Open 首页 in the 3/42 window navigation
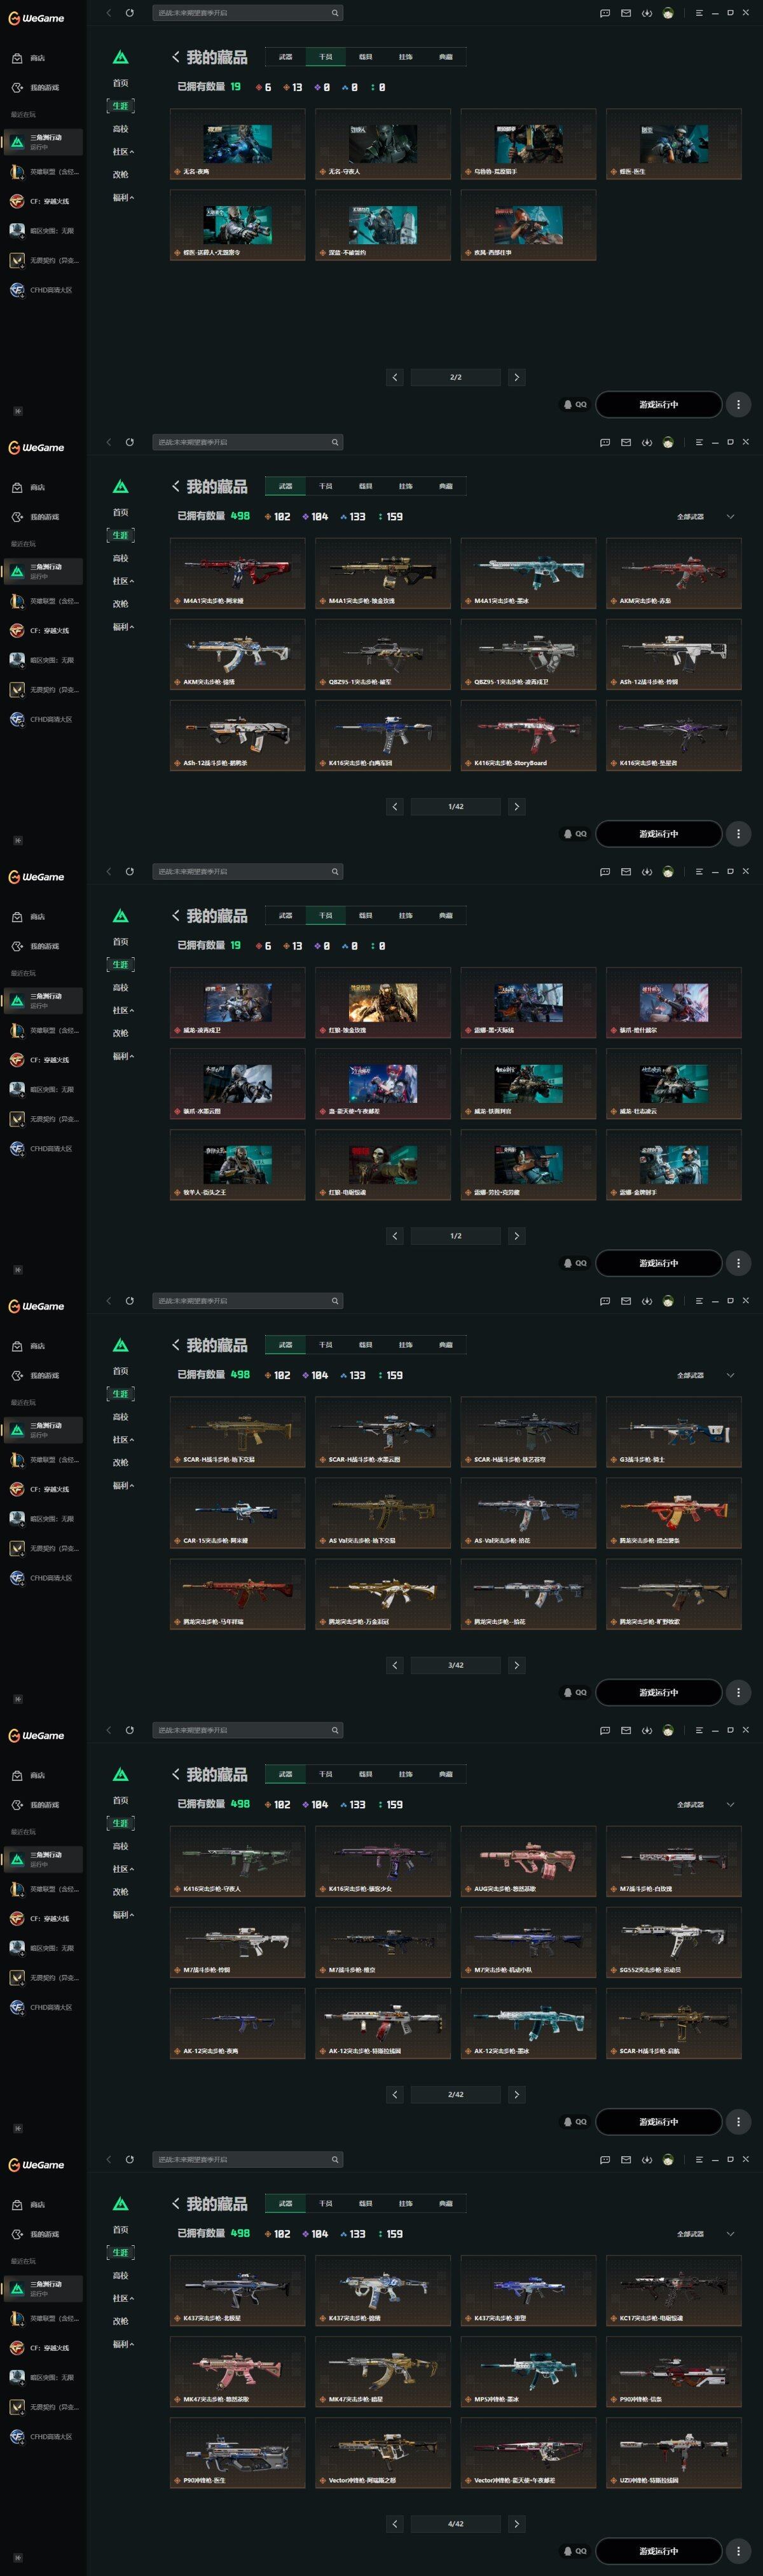 120,1371
